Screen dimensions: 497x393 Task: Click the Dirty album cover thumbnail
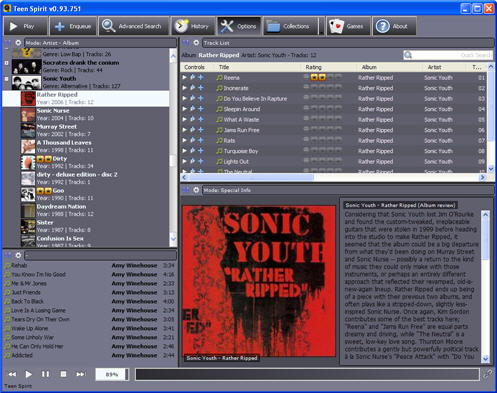click(x=28, y=162)
